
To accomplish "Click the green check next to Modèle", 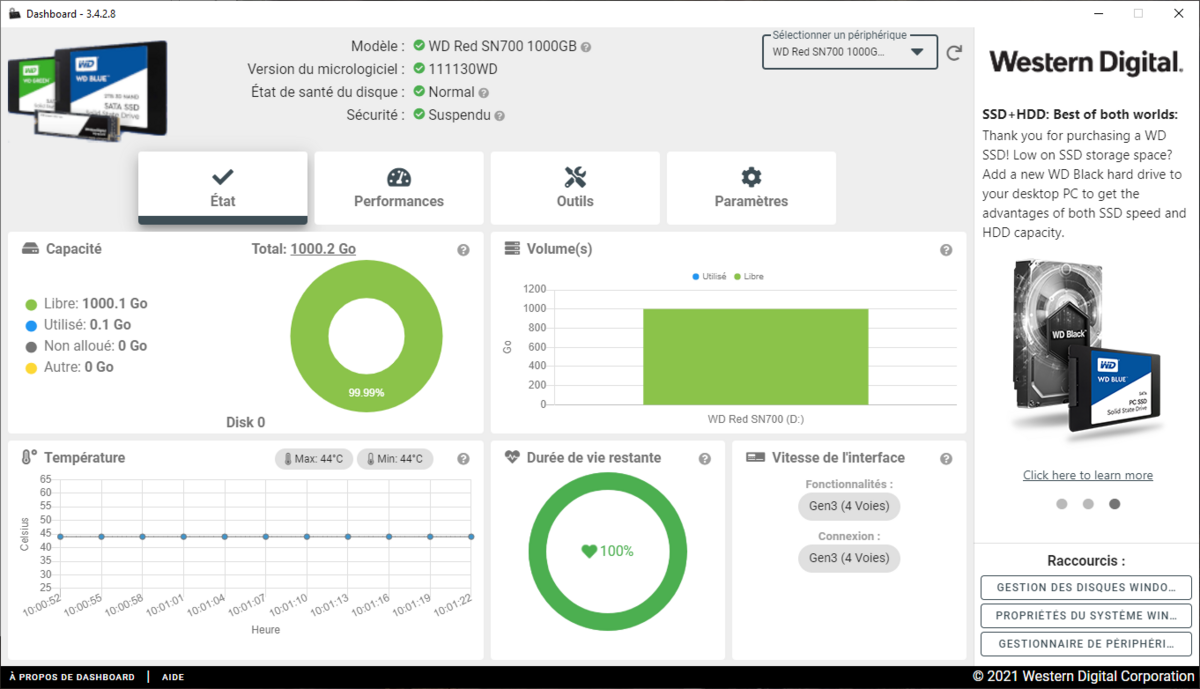I will 419,46.
